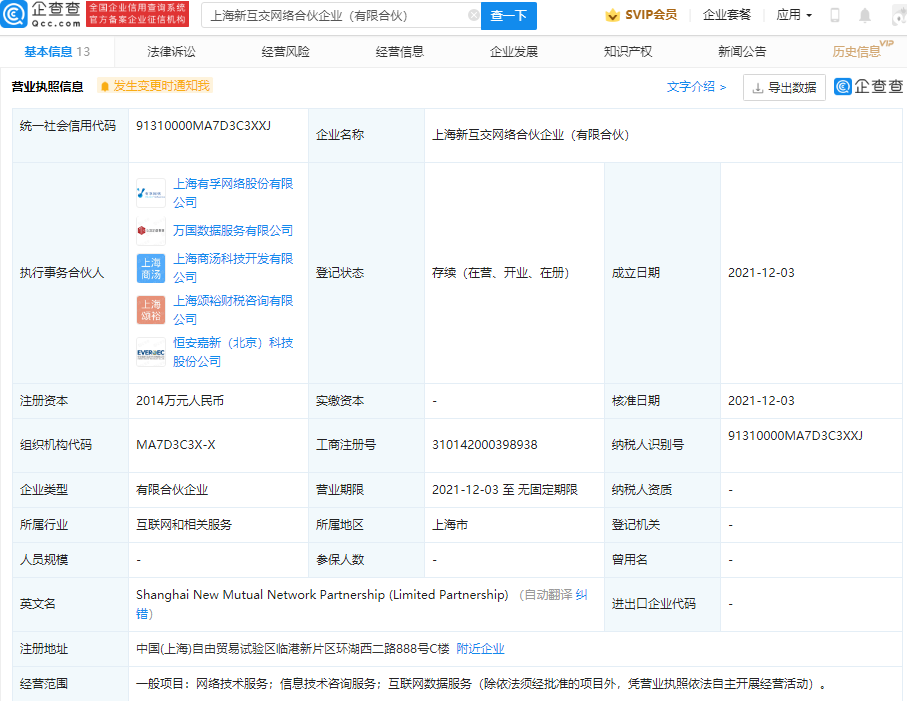Open 上海商汤科技开发有限公司 link
This screenshot has width=907, height=701.
pyautogui.click(x=233, y=268)
